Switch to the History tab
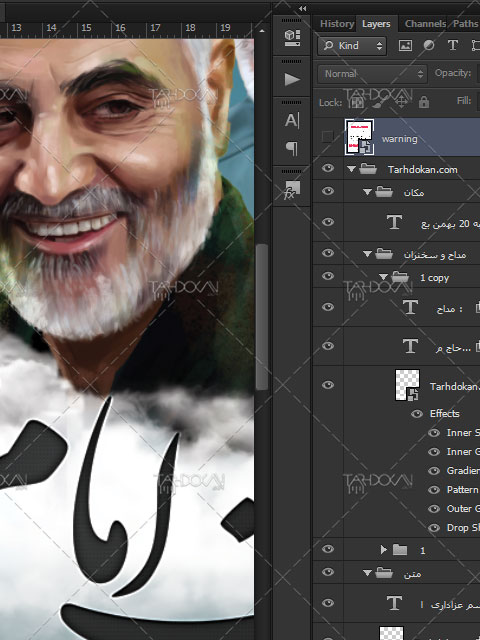Screen dimensions: 480x640 click(x=337, y=24)
